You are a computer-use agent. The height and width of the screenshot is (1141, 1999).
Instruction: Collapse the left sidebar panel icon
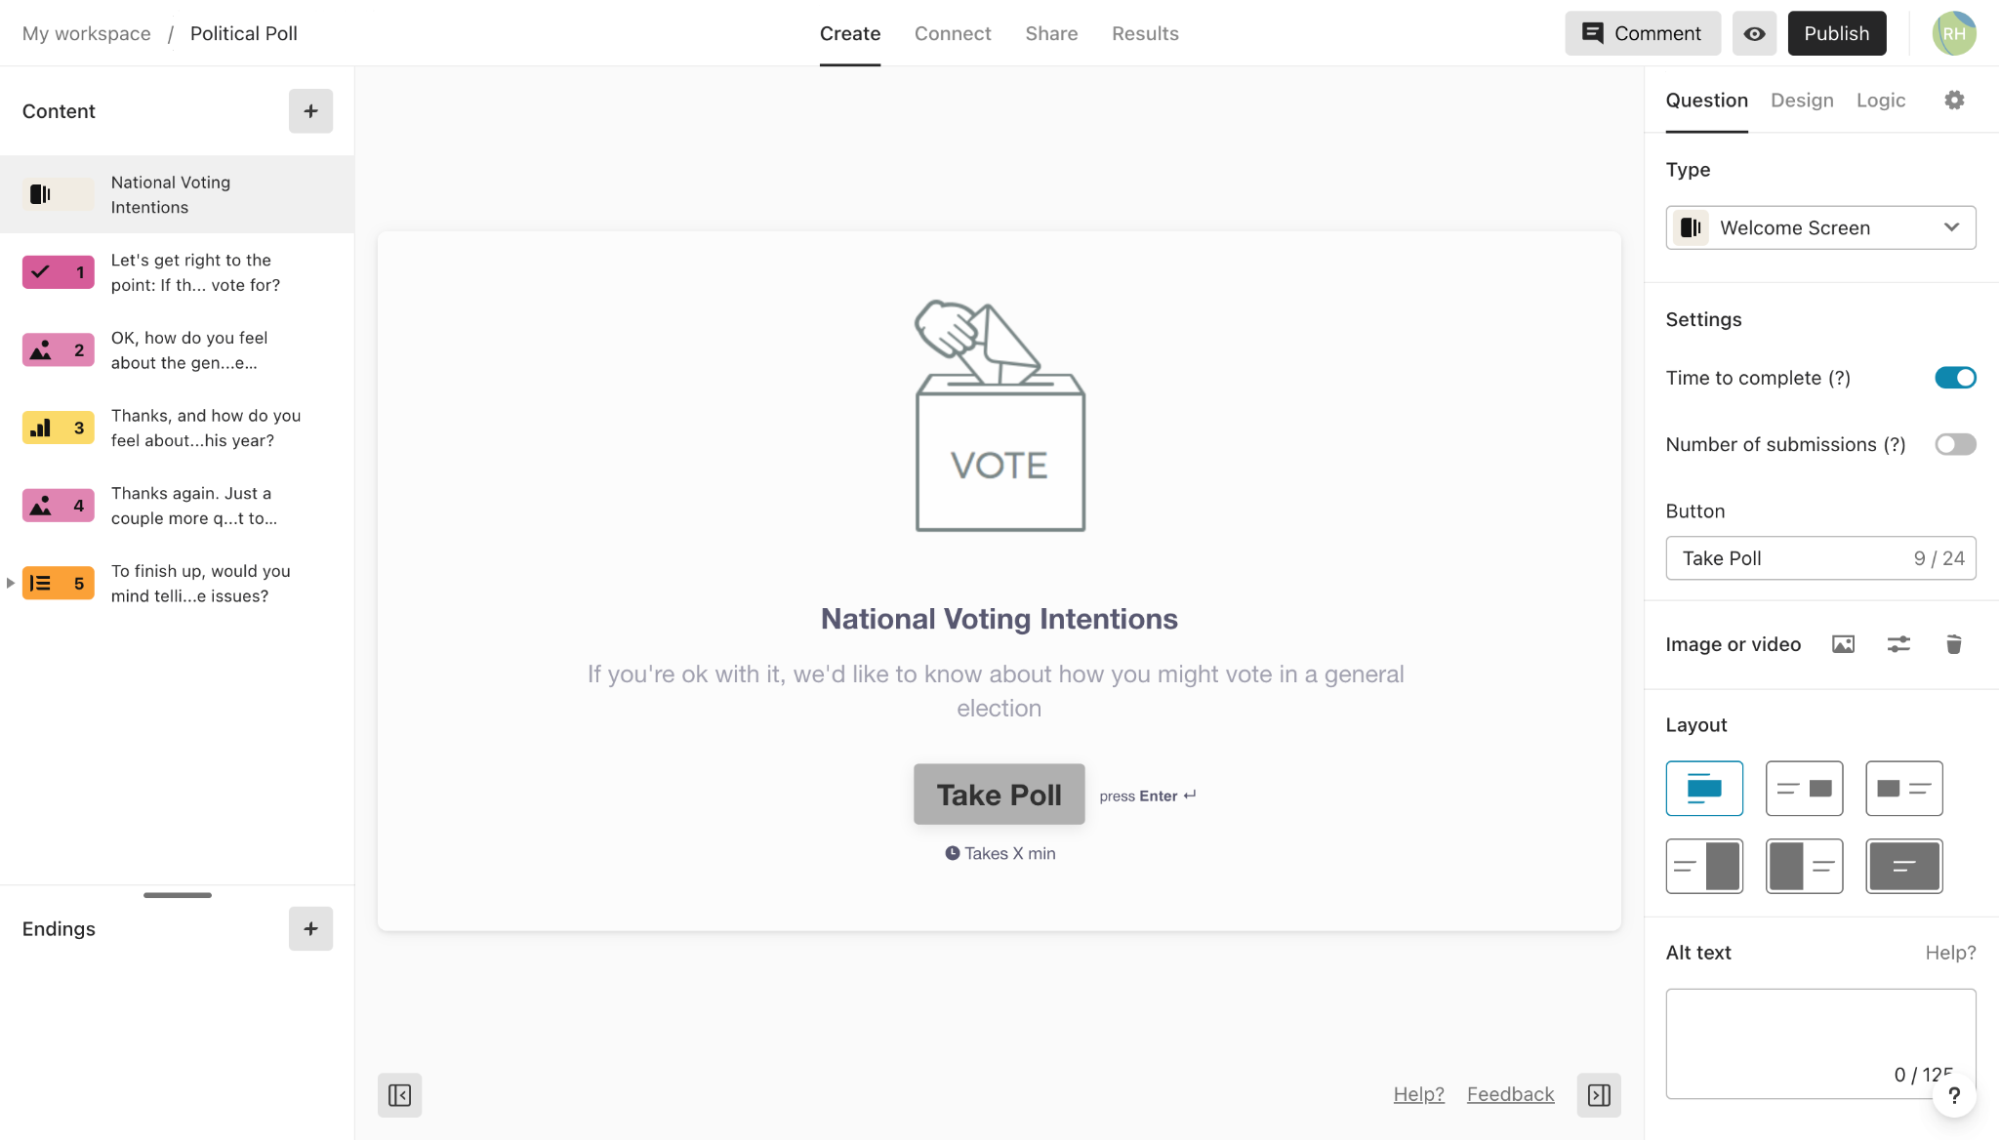point(400,1095)
